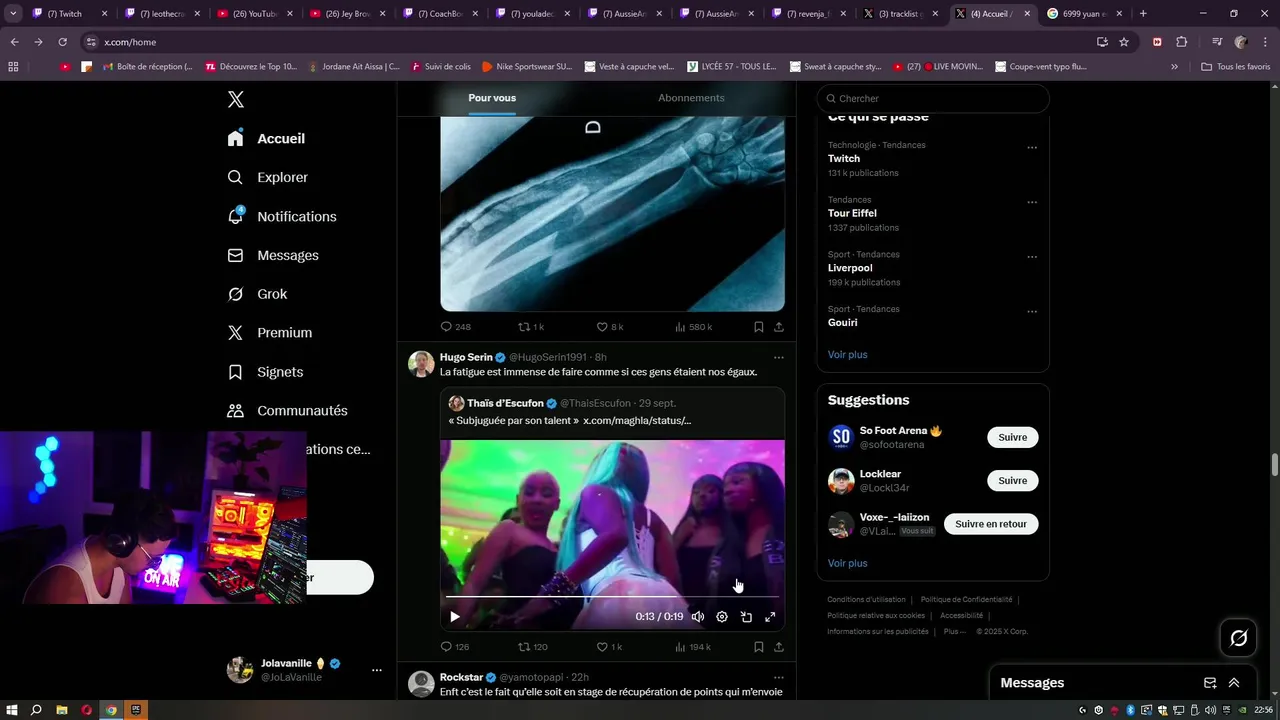Toggle picture-in-picture for the video
This screenshot has width=1280, height=720.
(x=746, y=617)
